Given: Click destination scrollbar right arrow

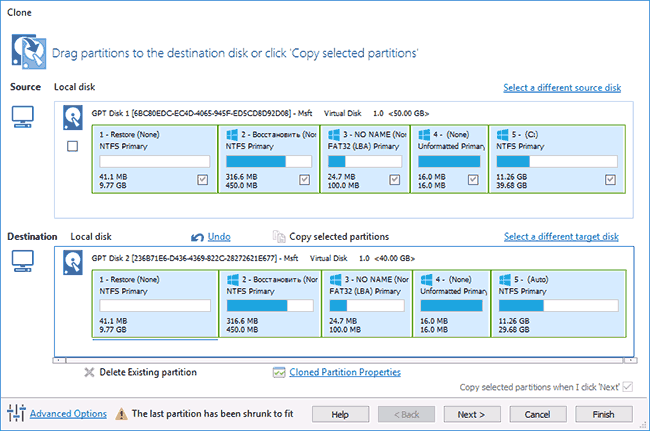Looking at the screenshot, I should pos(631,360).
